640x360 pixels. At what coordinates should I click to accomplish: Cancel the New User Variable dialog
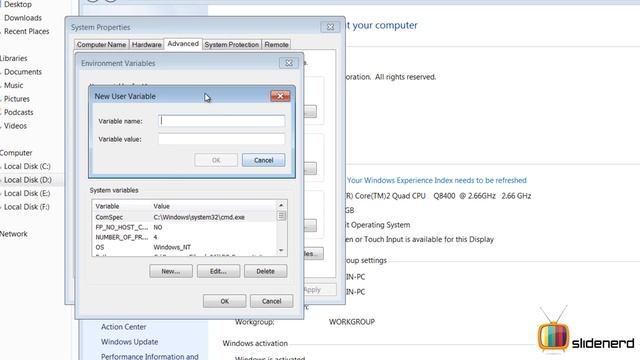click(x=263, y=160)
